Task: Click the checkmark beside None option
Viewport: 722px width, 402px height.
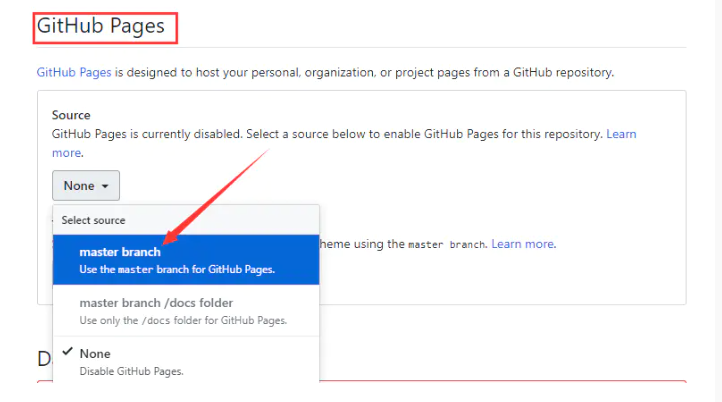Action: point(68,352)
